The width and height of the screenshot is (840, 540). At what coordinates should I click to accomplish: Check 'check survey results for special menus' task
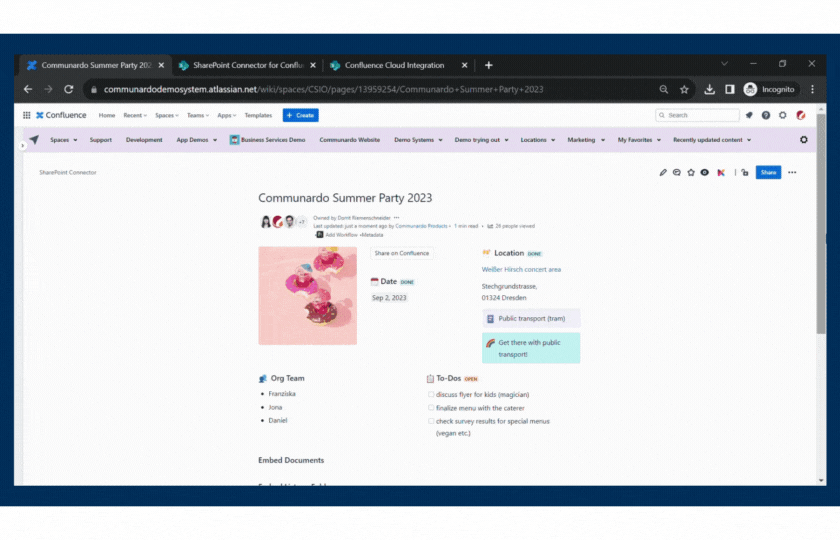[431, 421]
